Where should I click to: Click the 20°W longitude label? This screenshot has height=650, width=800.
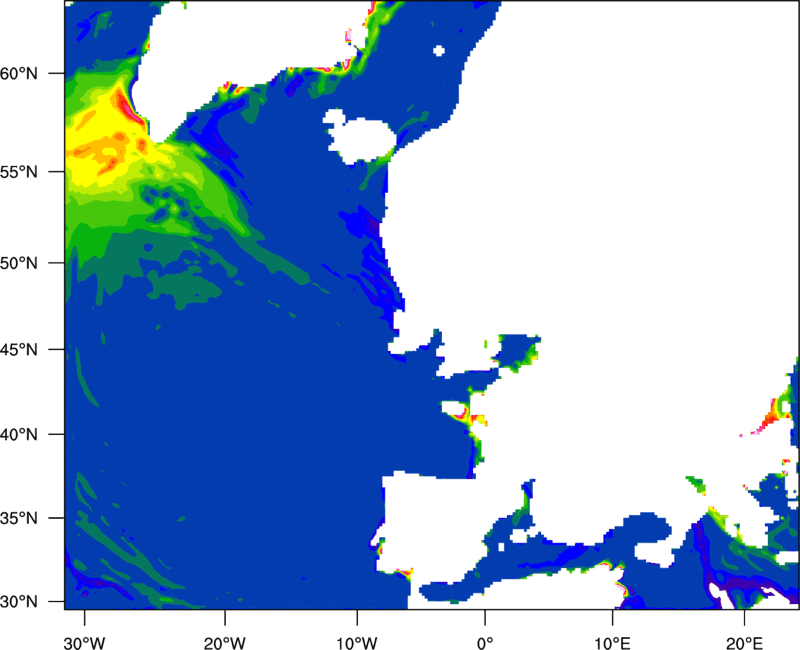coord(224,643)
